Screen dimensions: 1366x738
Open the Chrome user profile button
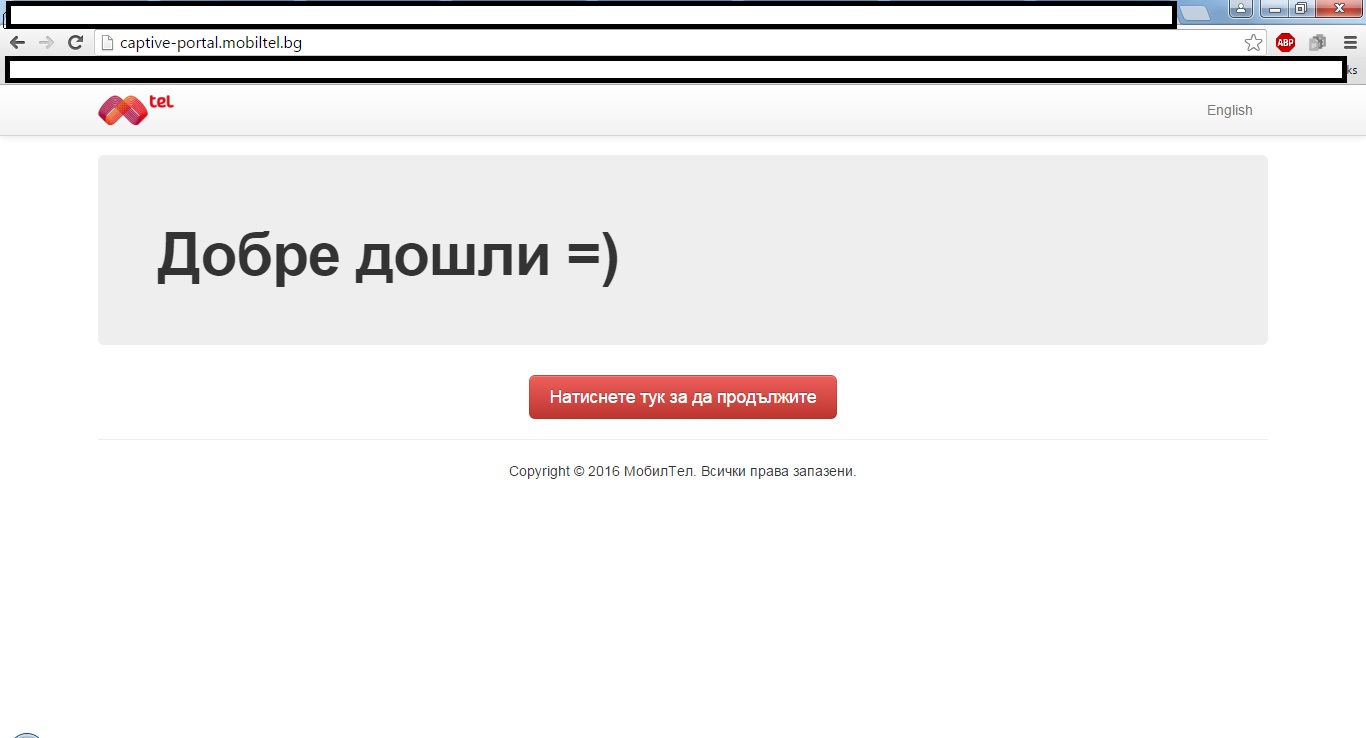(x=1241, y=9)
